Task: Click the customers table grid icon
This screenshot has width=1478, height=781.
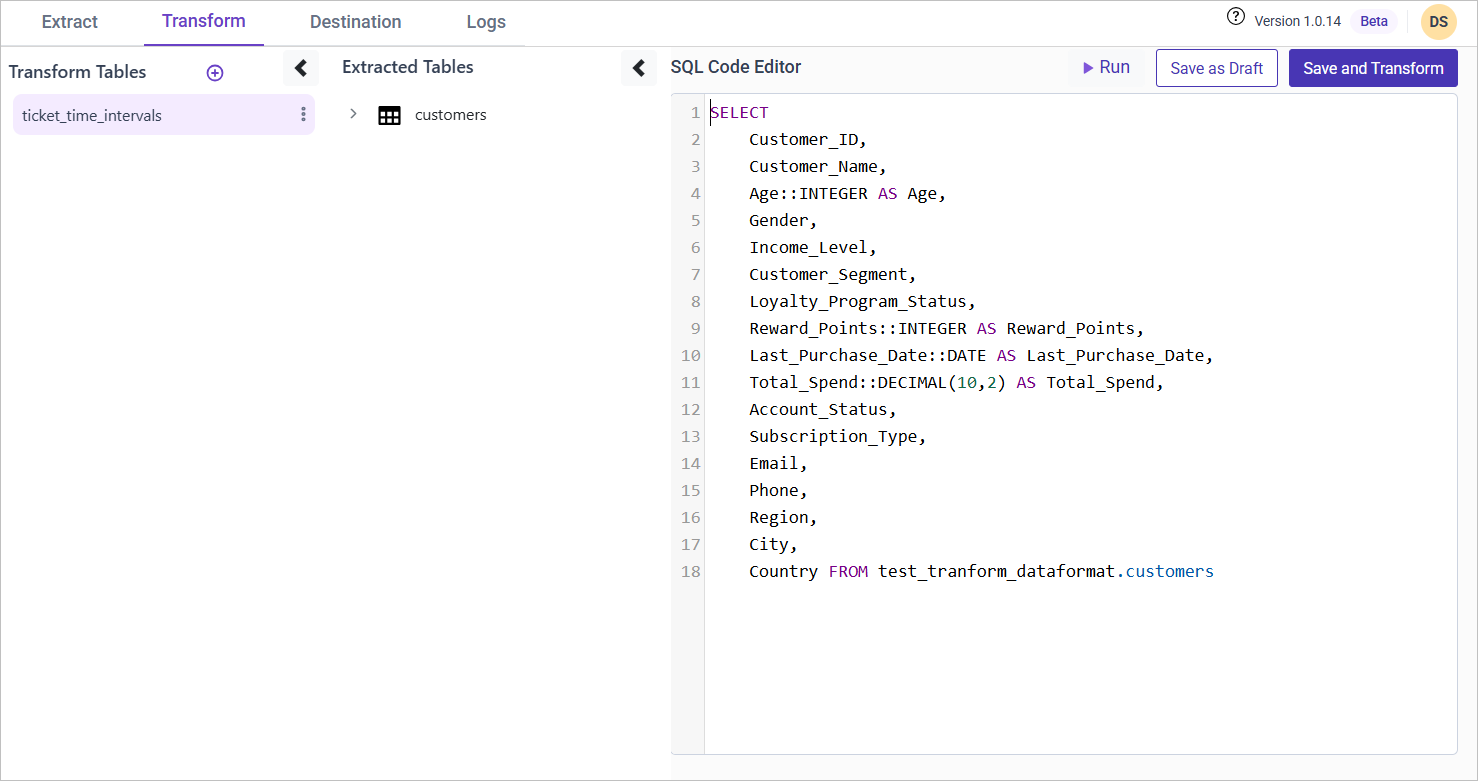Action: pyautogui.click(x=389, y=115)
